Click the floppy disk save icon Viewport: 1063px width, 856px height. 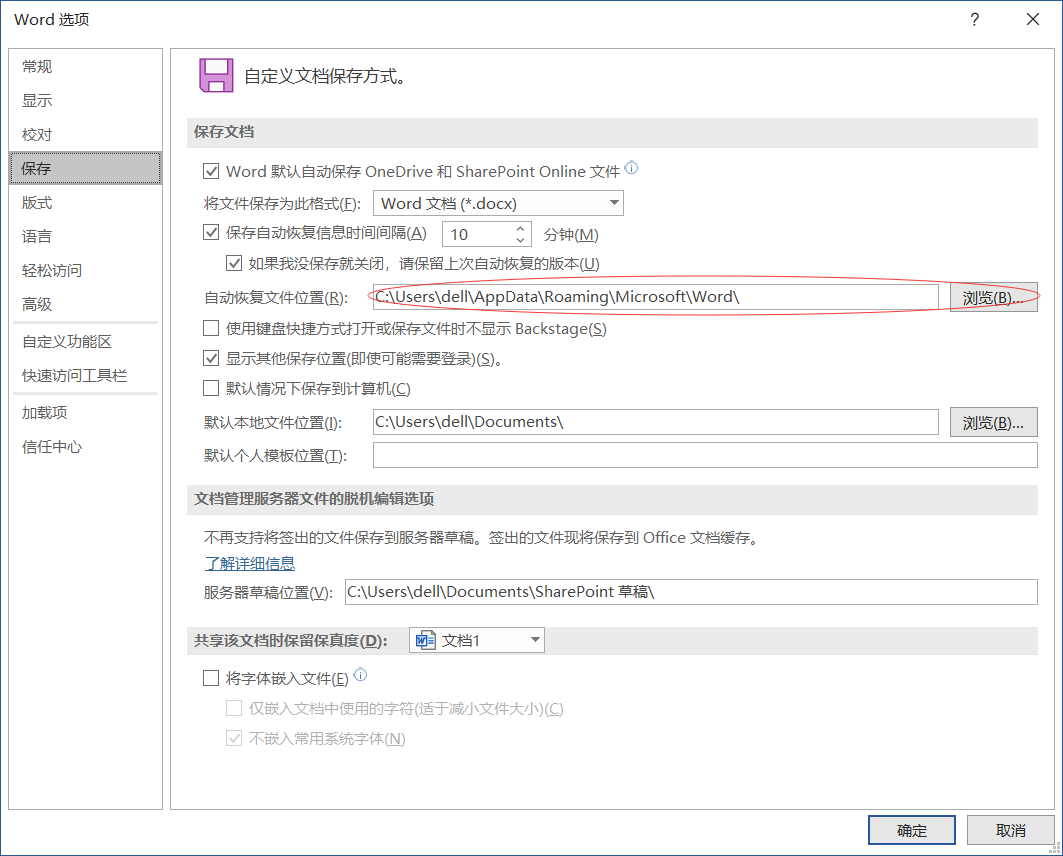[x=216, y=75]
